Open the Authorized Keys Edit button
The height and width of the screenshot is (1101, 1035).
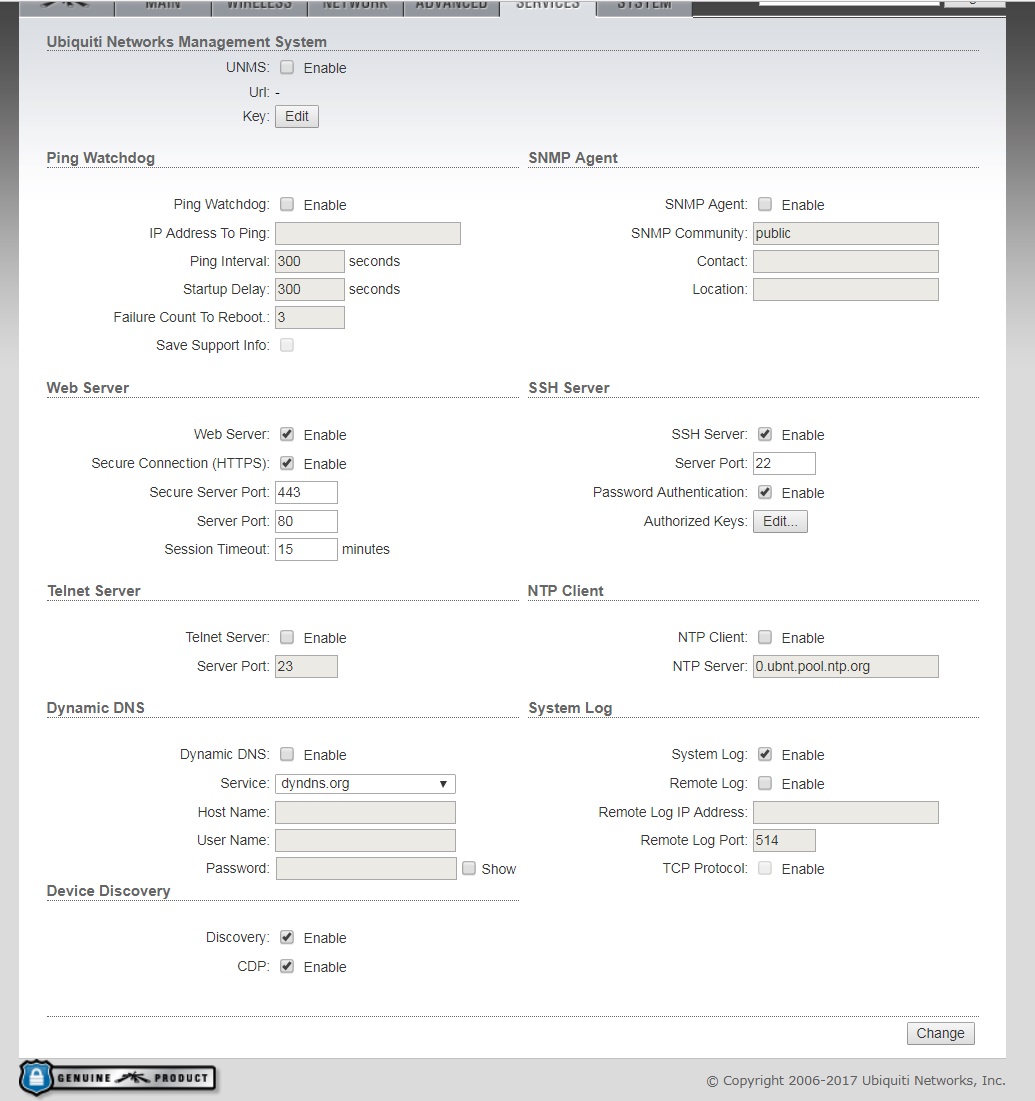780,521
